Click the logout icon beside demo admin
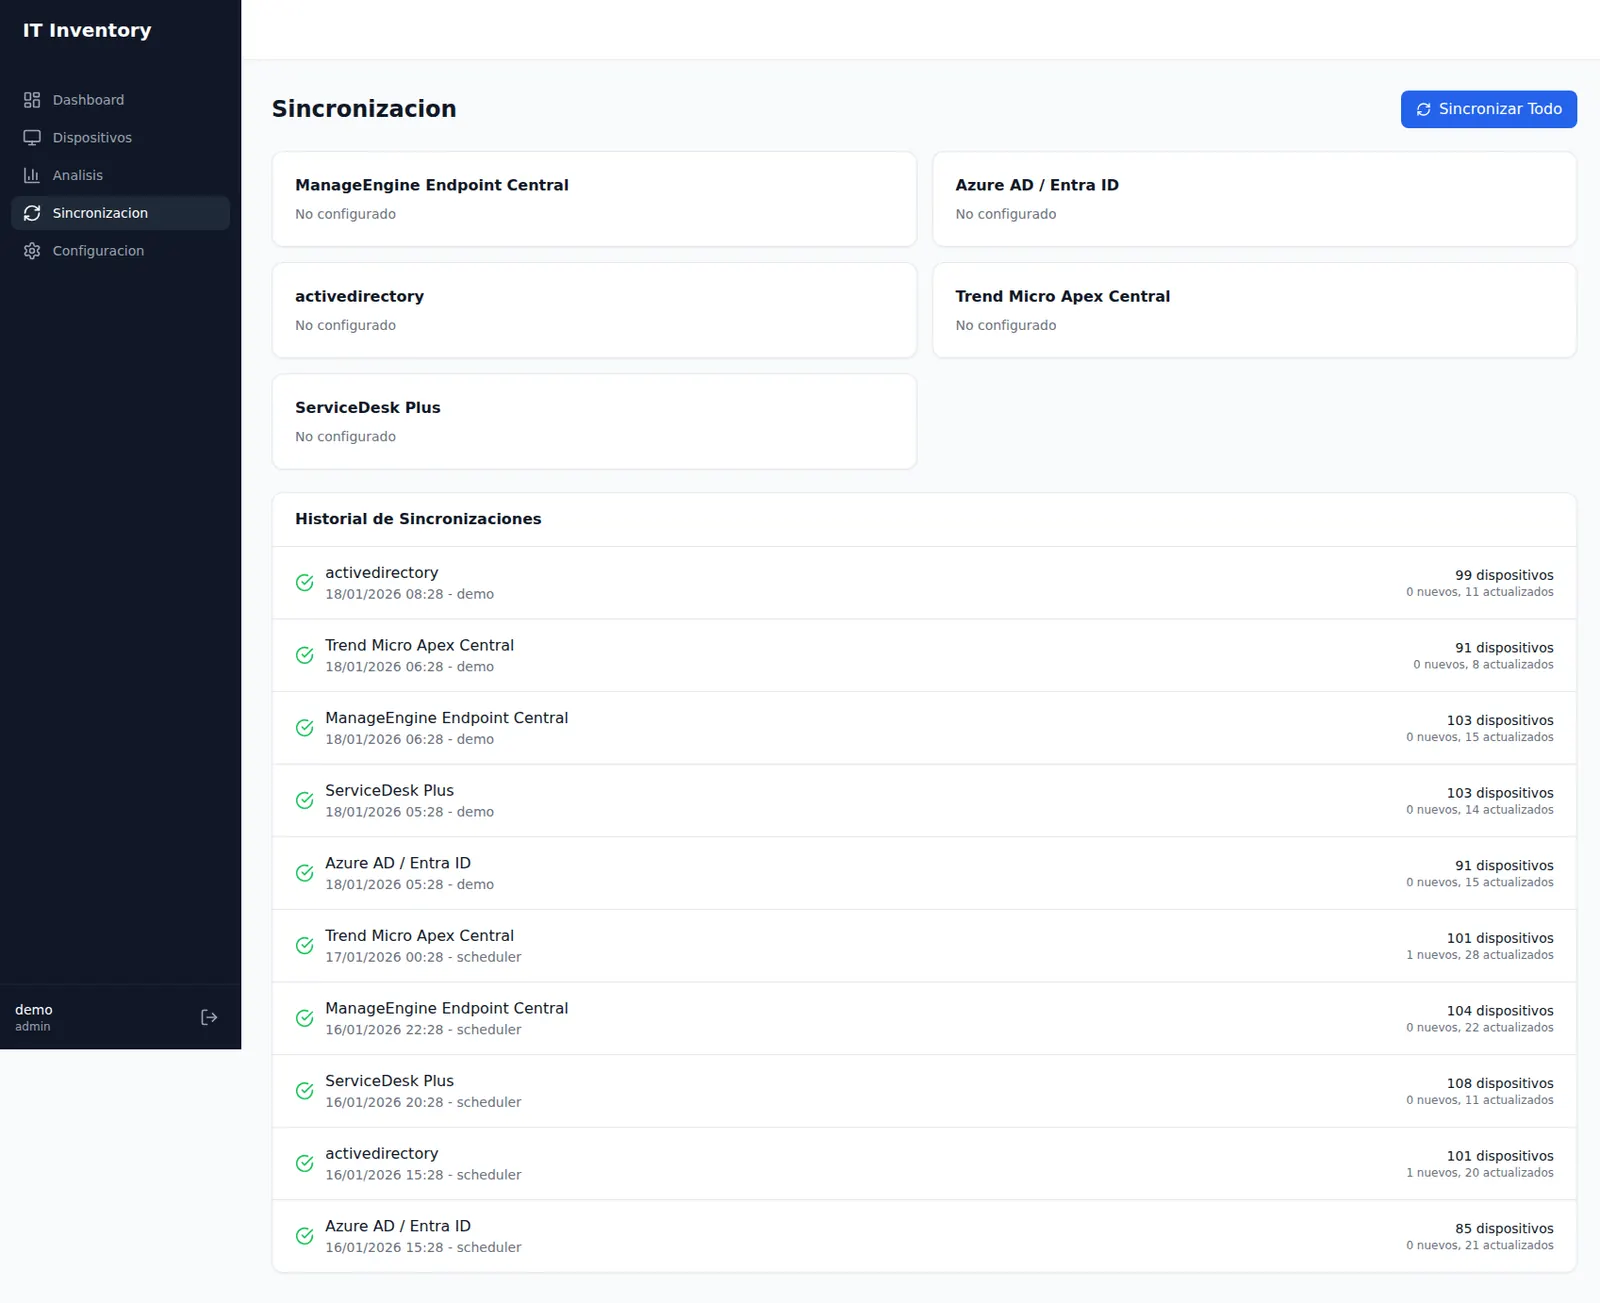Image resolution: width=1600 pixels, height=1303 pixels. [x=209, y=1017]
